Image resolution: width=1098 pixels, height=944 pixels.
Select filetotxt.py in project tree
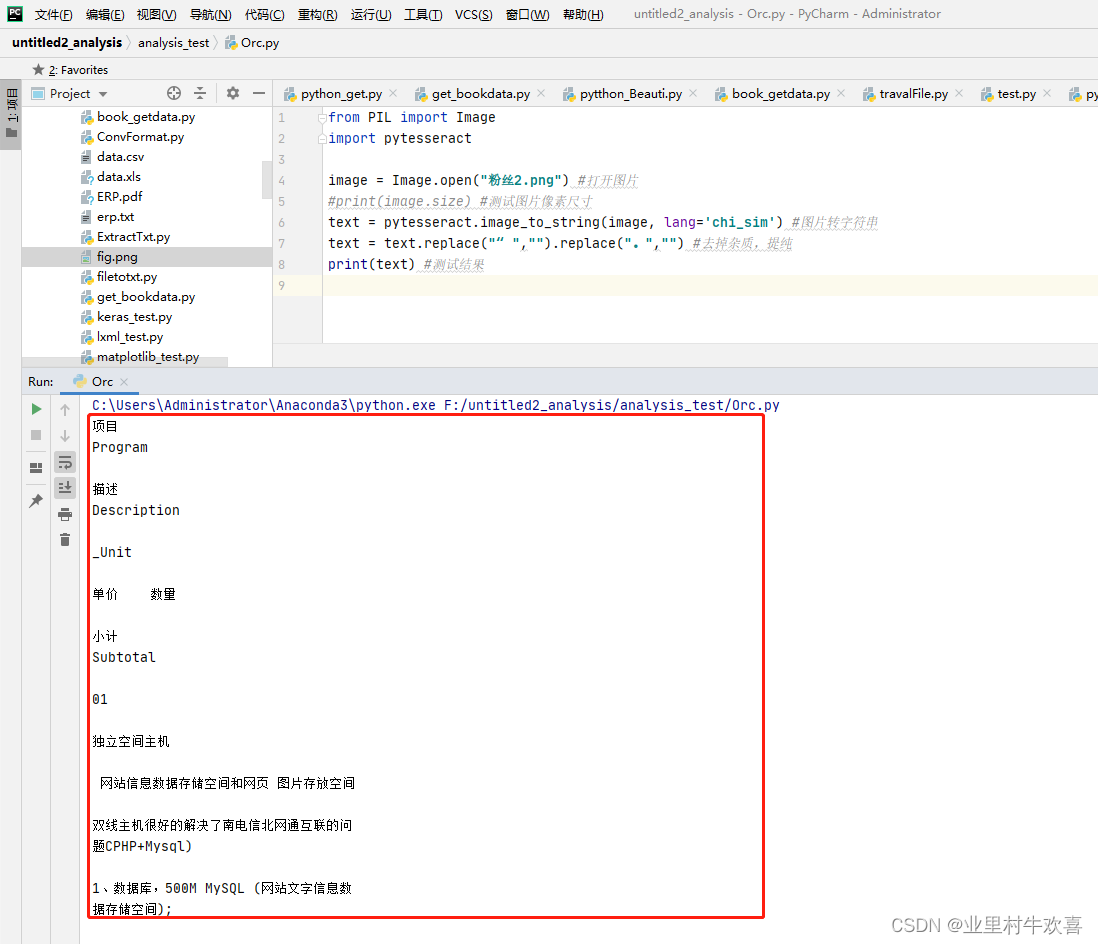pos(127,277)
